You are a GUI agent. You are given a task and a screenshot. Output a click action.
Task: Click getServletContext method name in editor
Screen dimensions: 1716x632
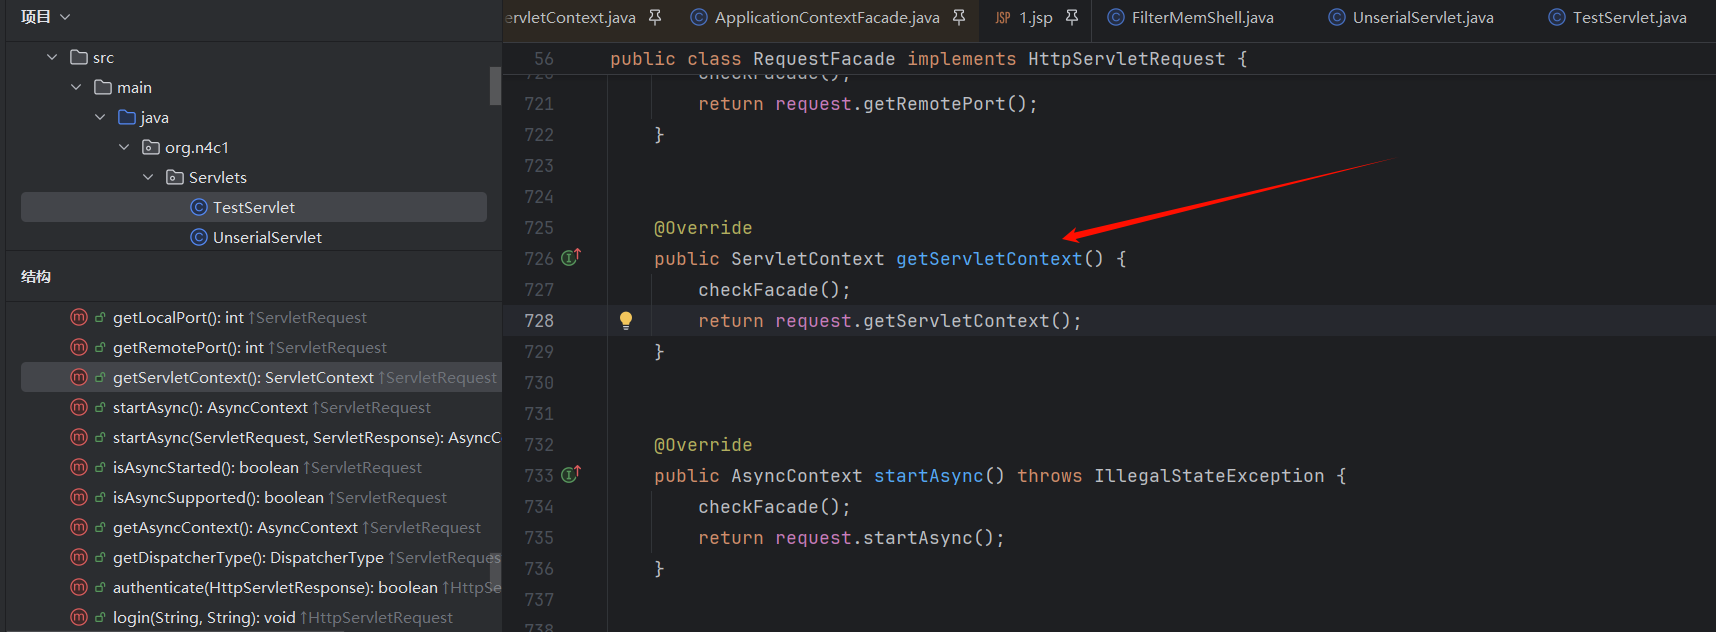pyautogui.click(x=988, y=259)
